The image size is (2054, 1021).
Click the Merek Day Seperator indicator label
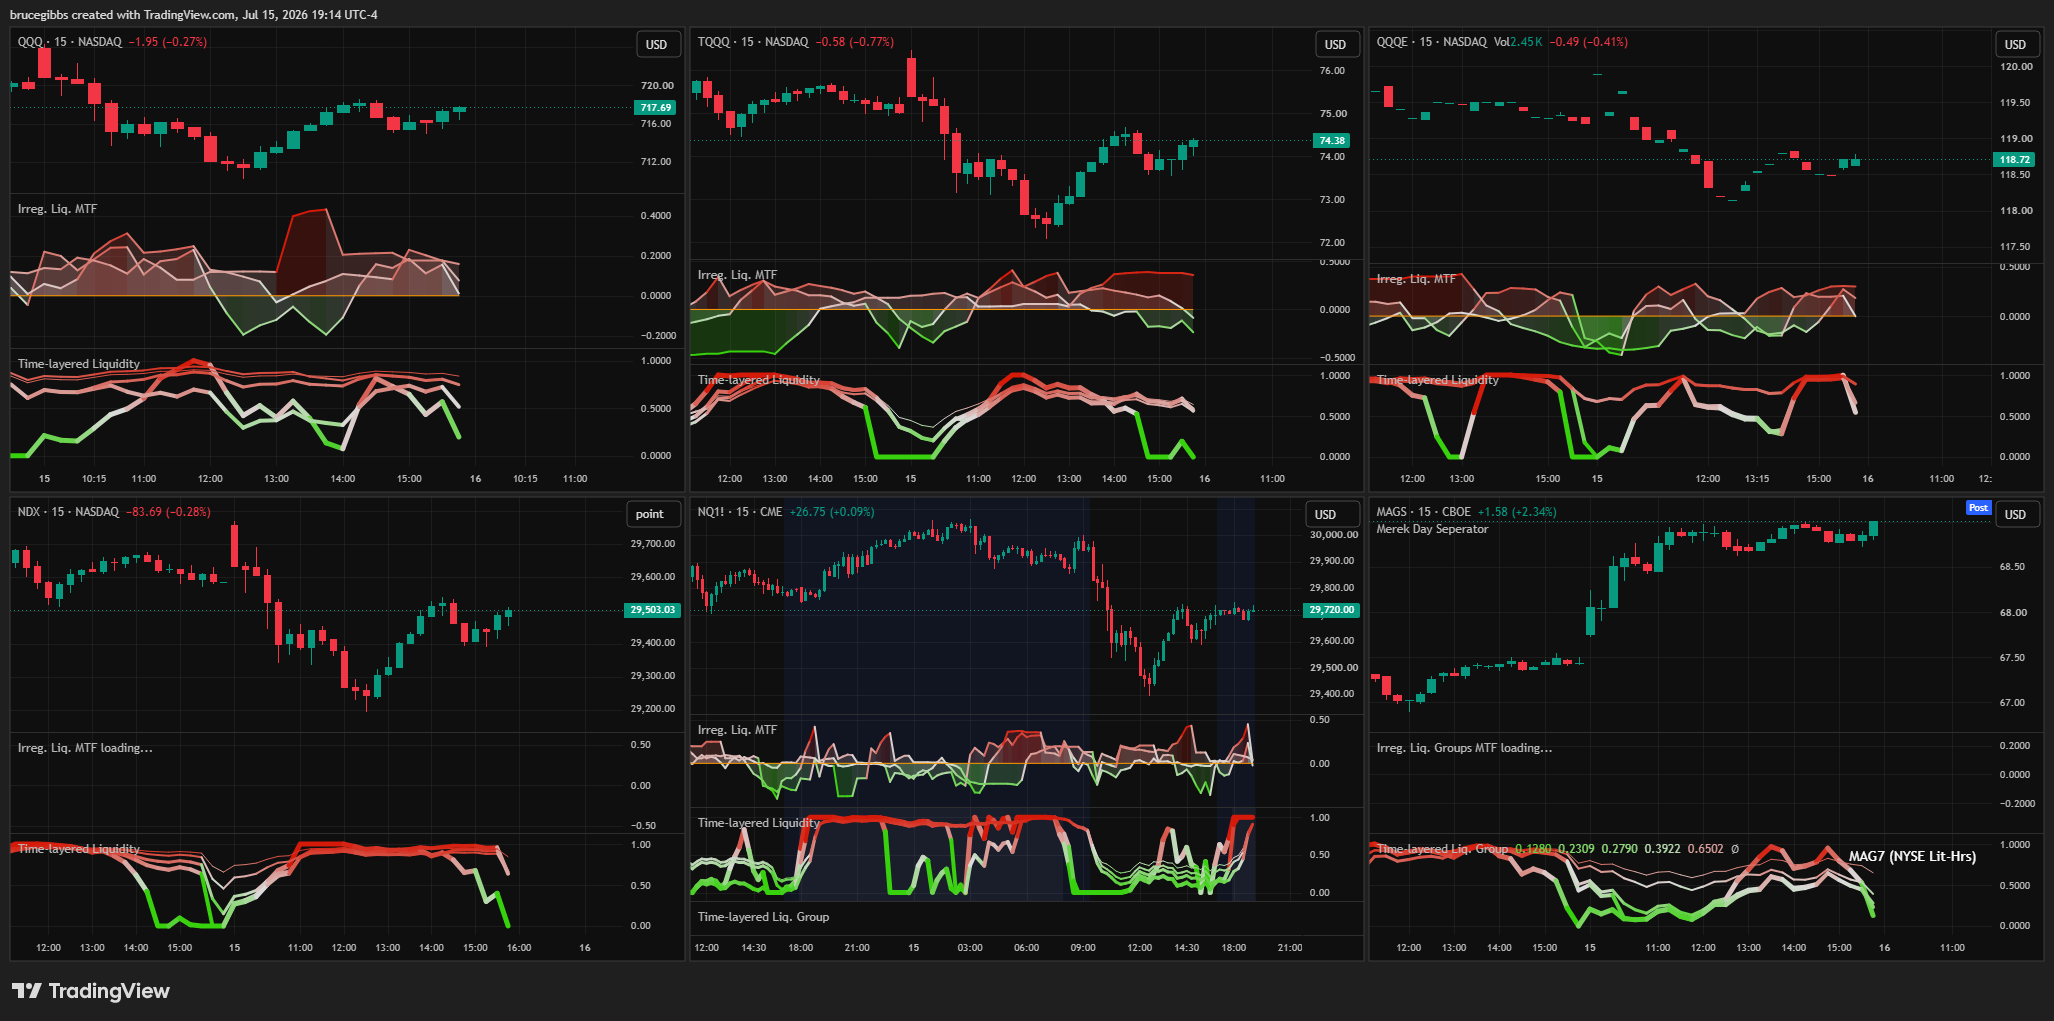coord(1432,529)
